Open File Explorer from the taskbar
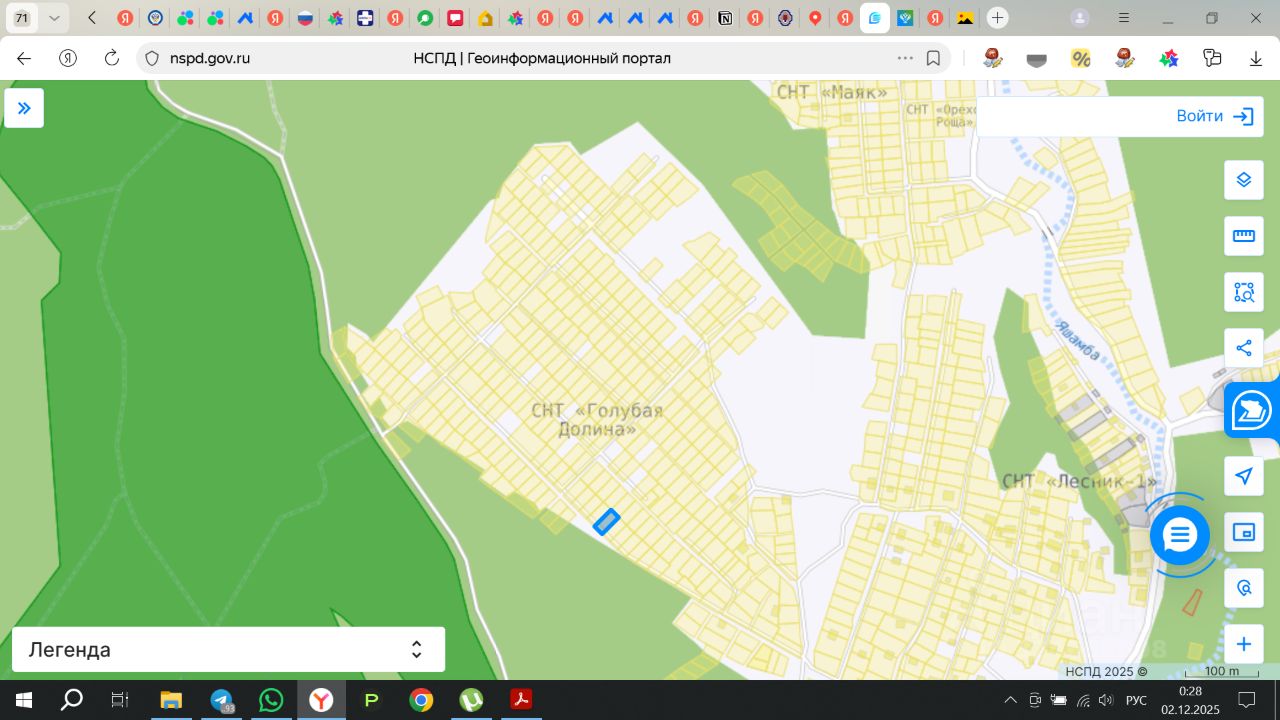Image resolution: width=1280 pixels, height=720 pixels. tap(171, 700)
